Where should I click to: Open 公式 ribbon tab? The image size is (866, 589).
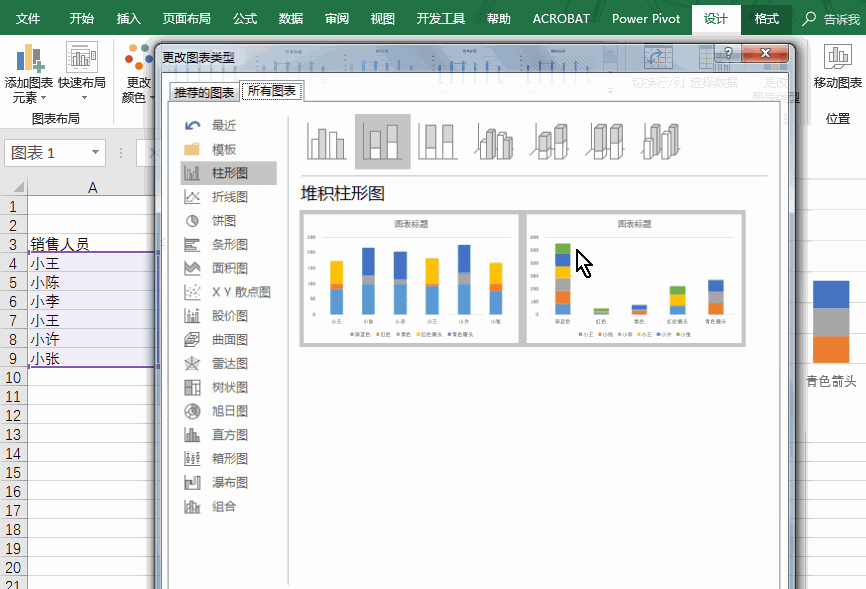[x=245, y=18]
